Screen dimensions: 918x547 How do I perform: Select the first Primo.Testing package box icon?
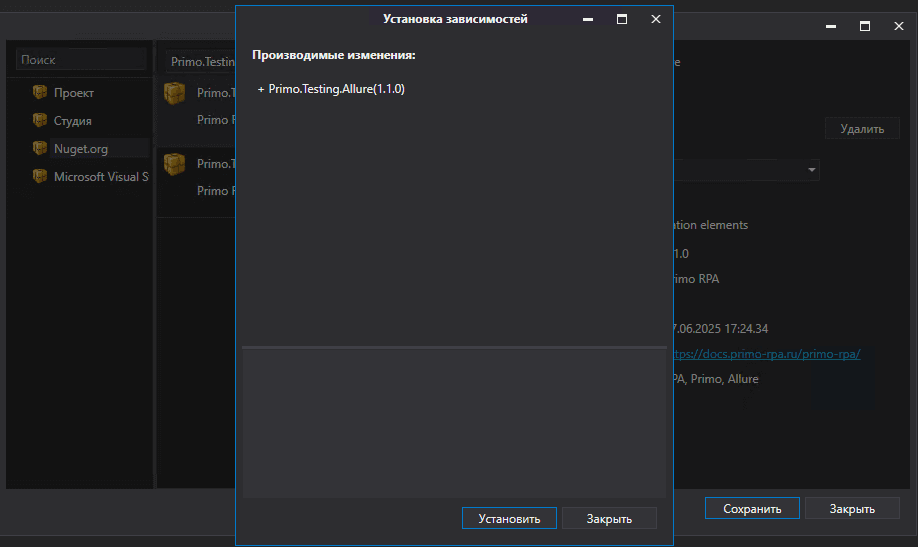175,93
